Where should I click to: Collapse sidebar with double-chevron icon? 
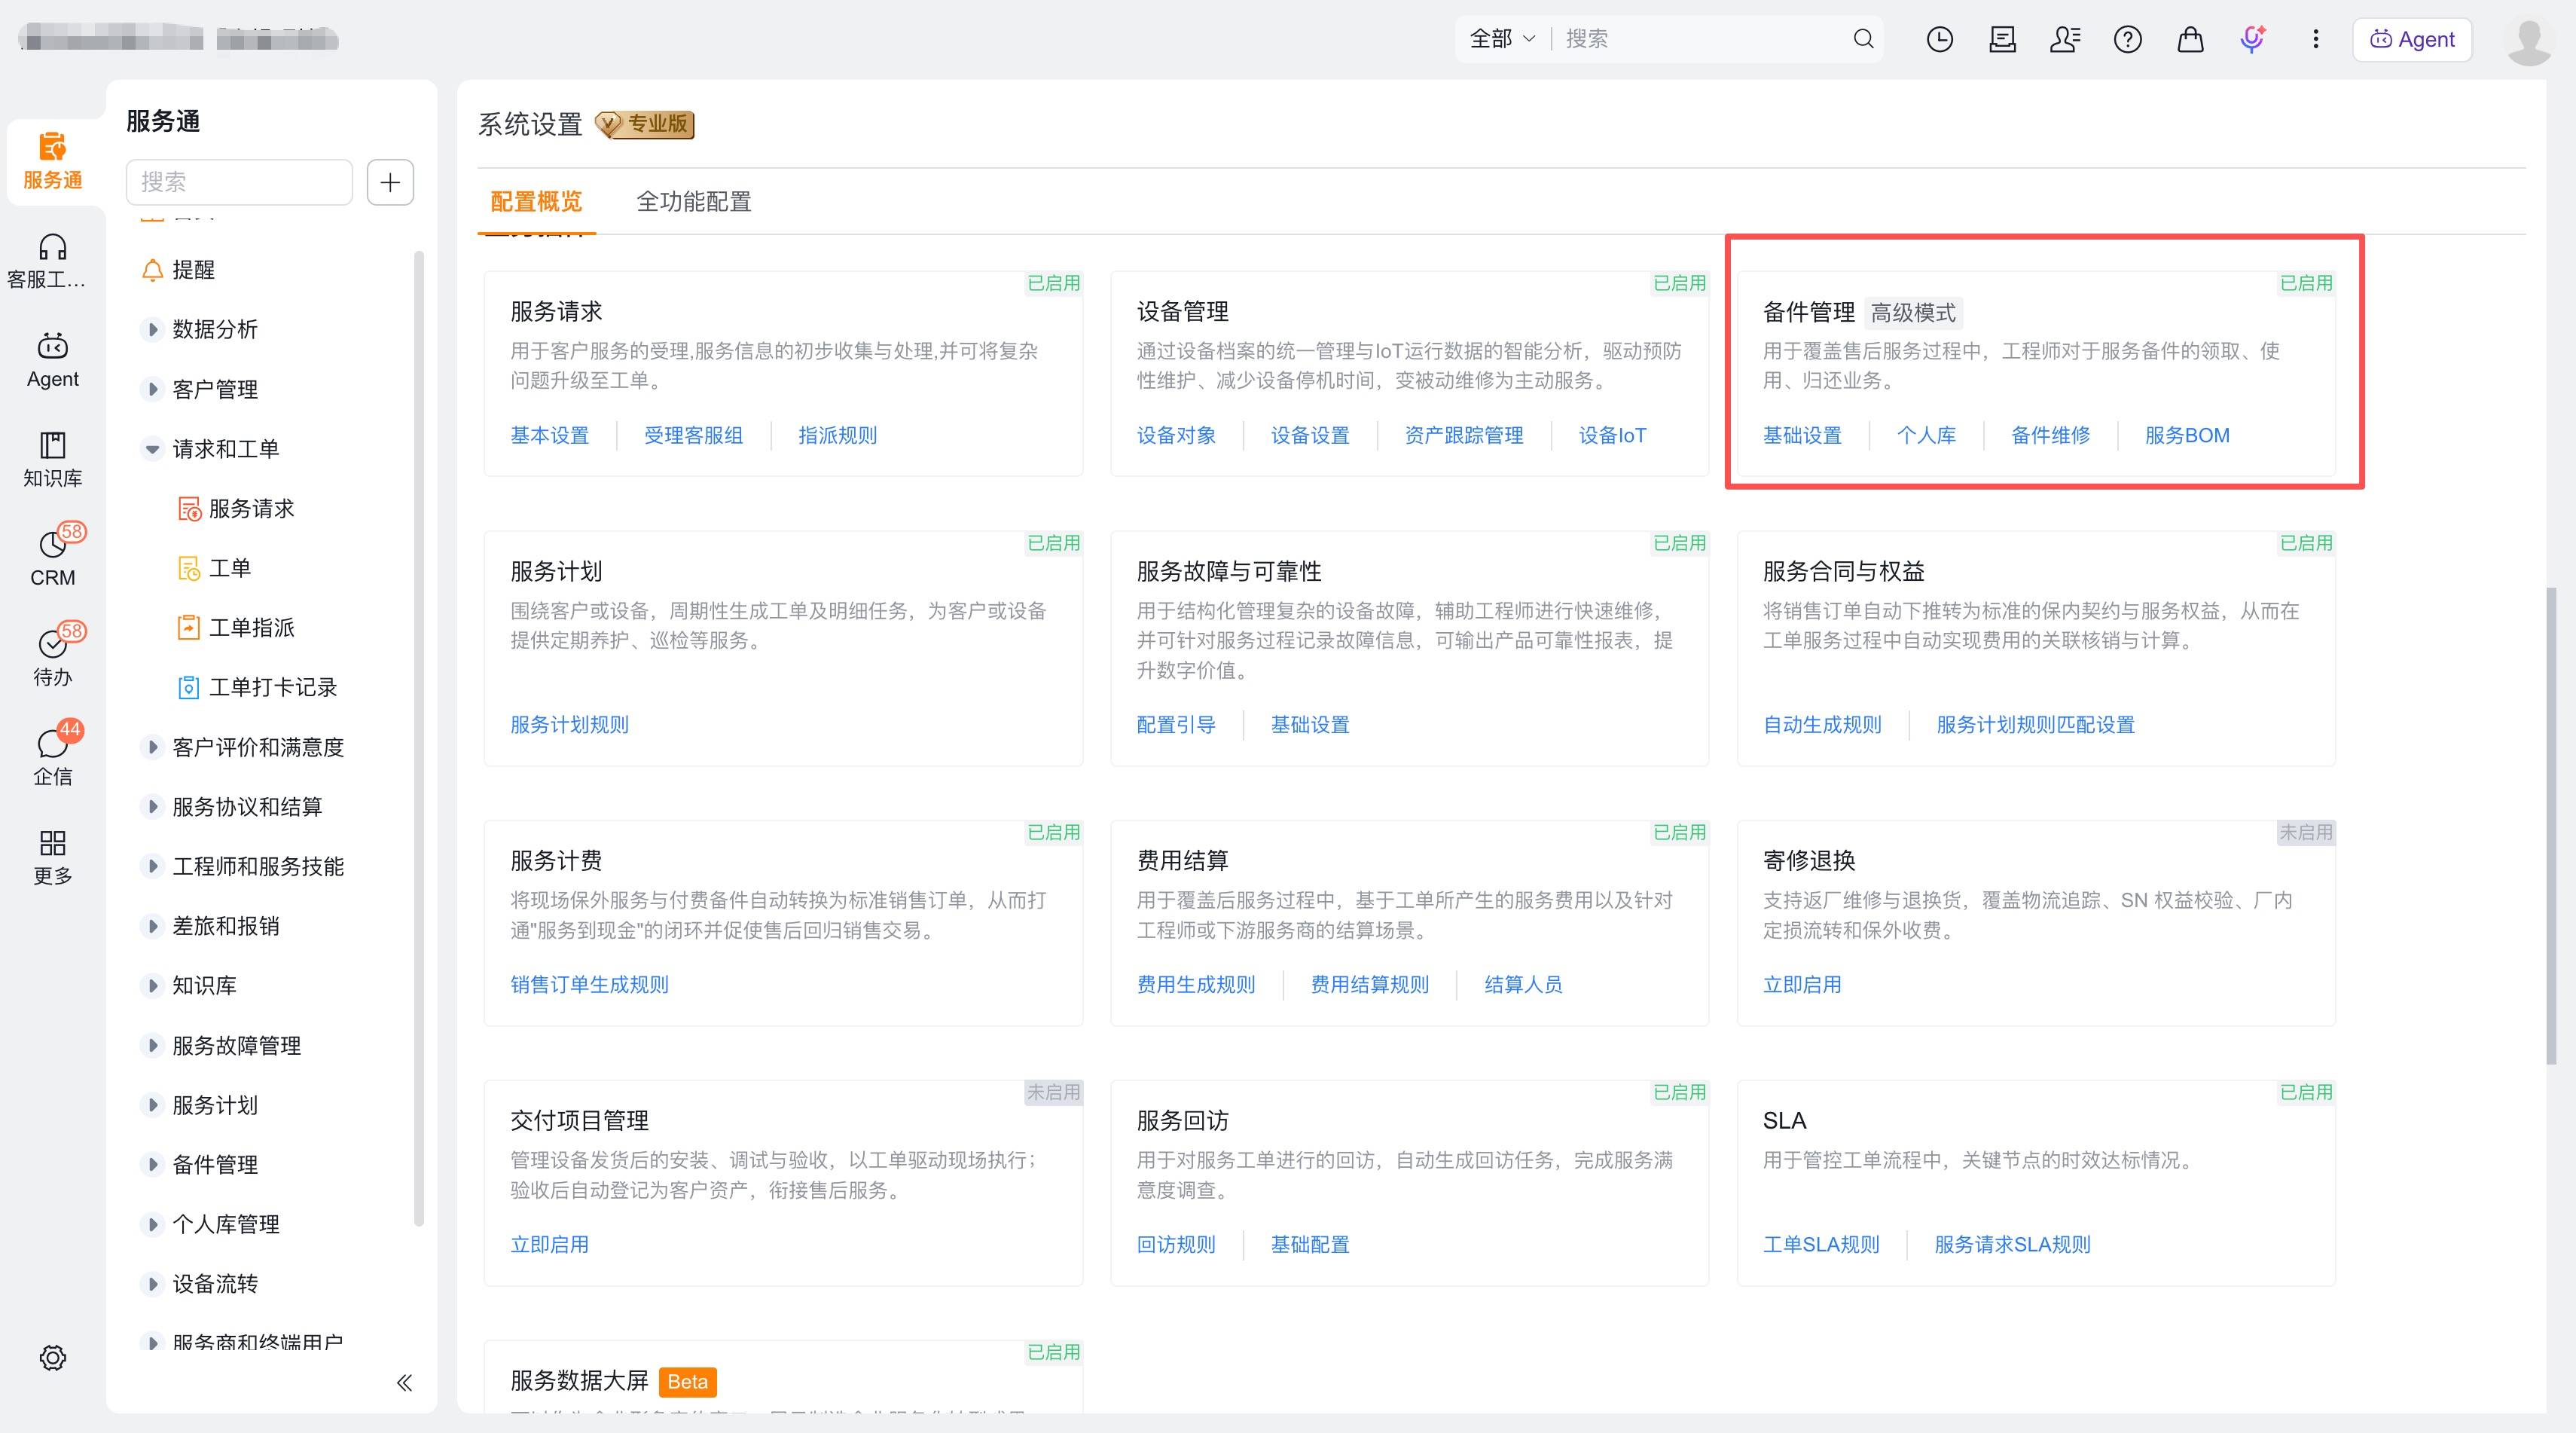click(404, 1383)
